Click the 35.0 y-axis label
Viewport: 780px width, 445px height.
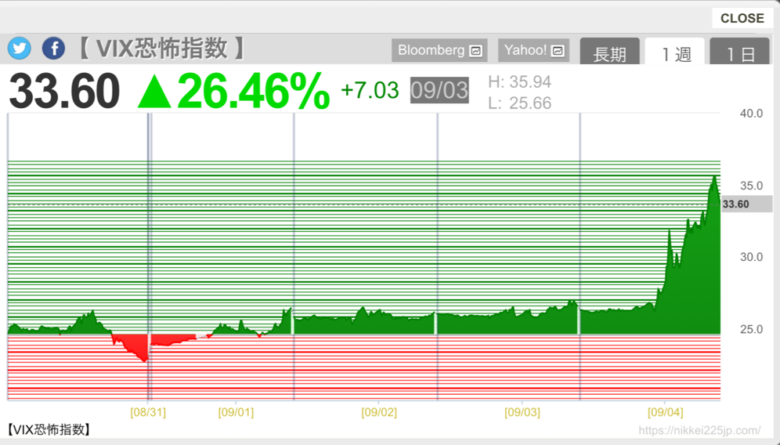(751, 186)
